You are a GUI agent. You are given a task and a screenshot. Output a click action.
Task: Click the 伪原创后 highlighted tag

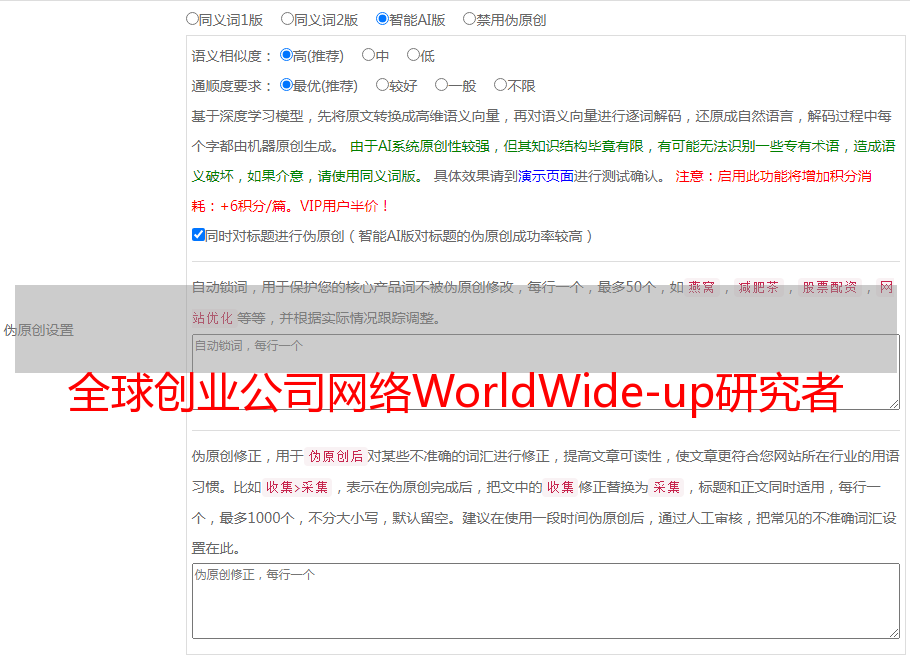pyautogui.click(x=336, y=456)
